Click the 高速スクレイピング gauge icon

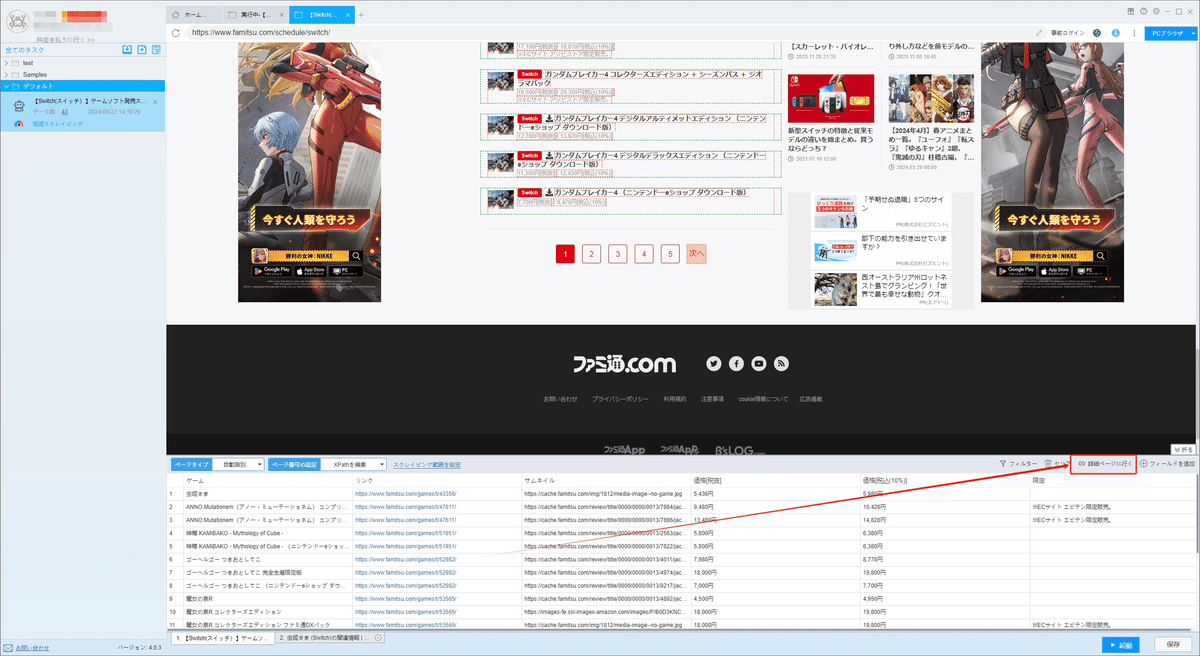tap(18, 124)
